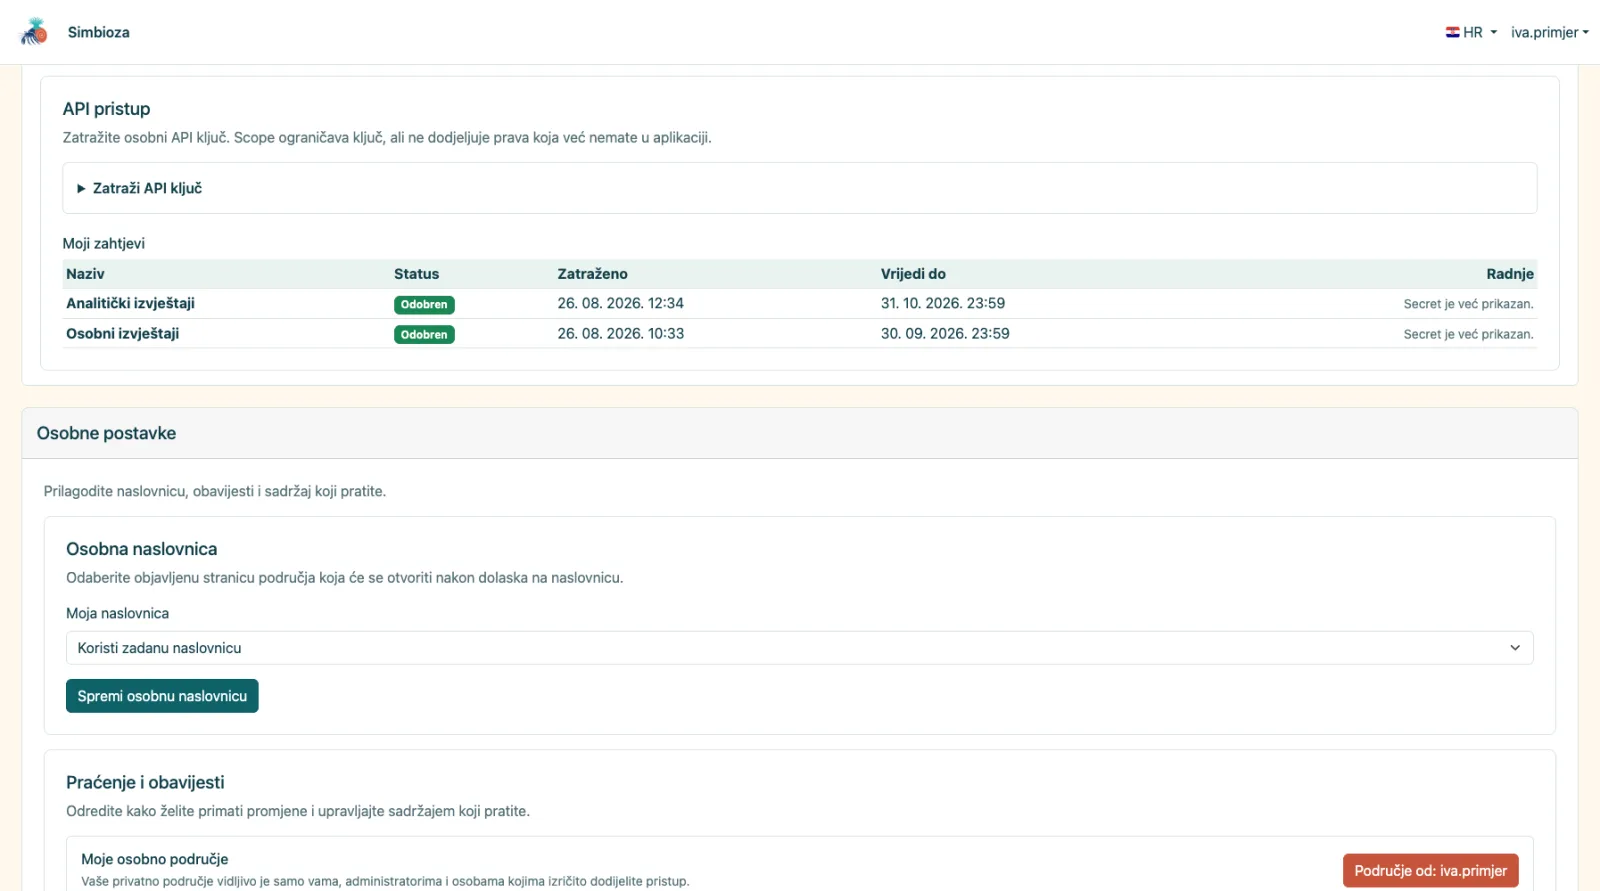This screenshot has width=1600, height=891.
Task: Click the Croatian flag icon
Action: pos(1452,32)
